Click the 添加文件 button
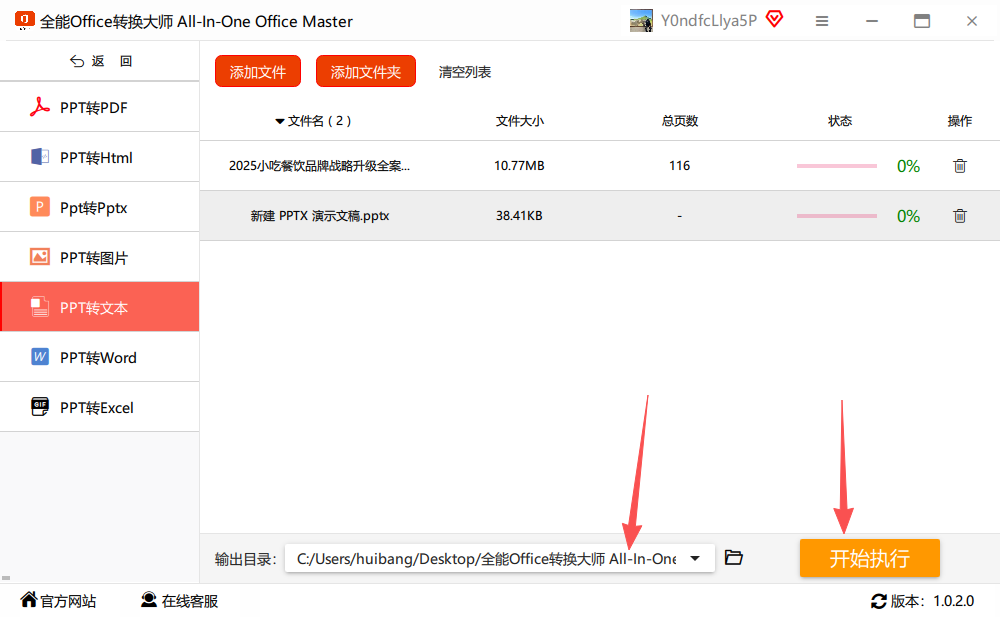Image resolution: width=1000 pixels, height=617 pixels. pyautogui.click(x=258, y=71)
